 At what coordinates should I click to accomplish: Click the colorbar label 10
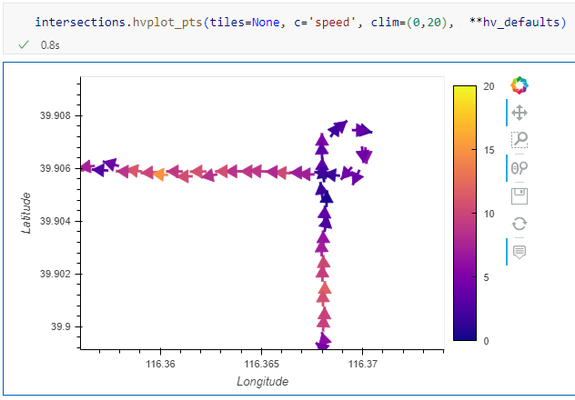489,214
